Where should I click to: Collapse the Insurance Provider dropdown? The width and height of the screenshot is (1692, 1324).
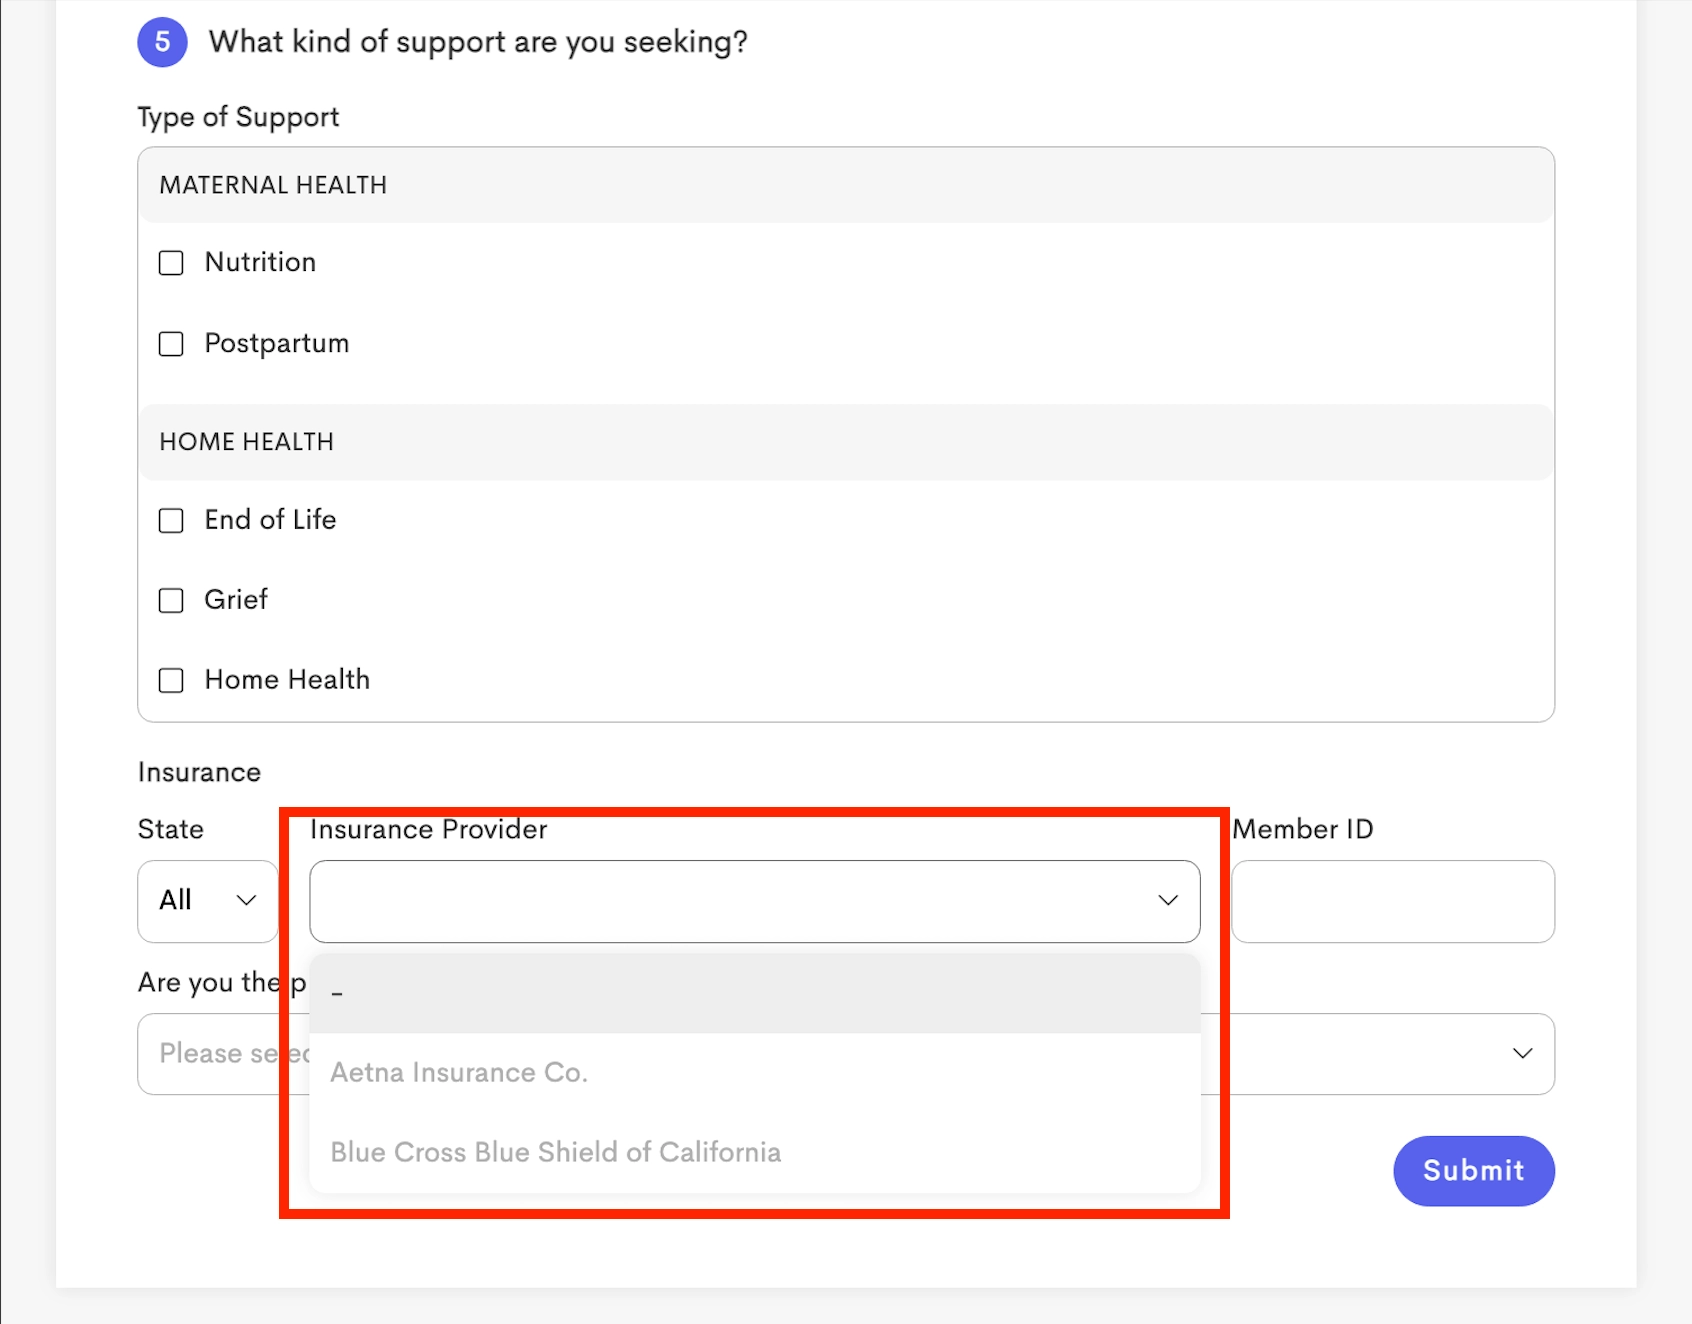pyautogui.click(x=755, y=901)
